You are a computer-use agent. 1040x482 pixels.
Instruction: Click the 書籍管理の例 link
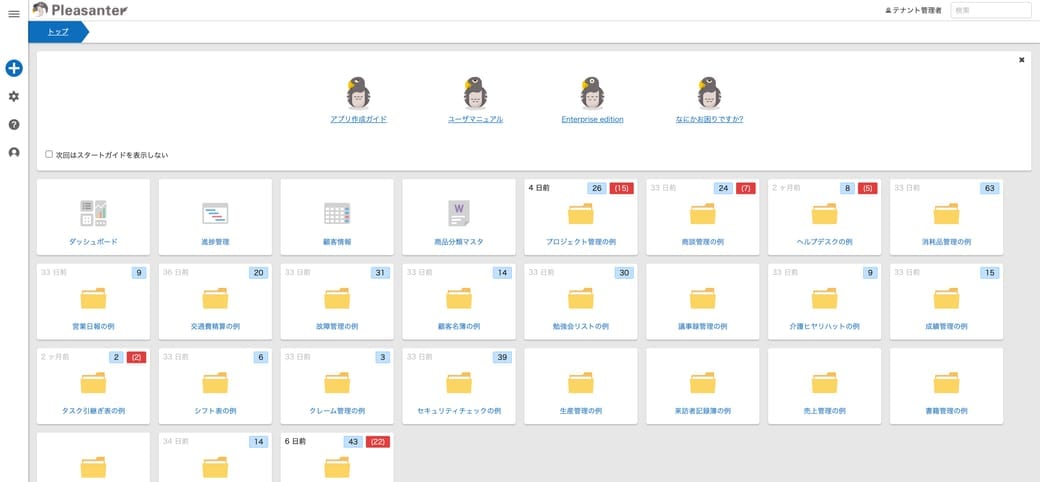coord(946,411)
